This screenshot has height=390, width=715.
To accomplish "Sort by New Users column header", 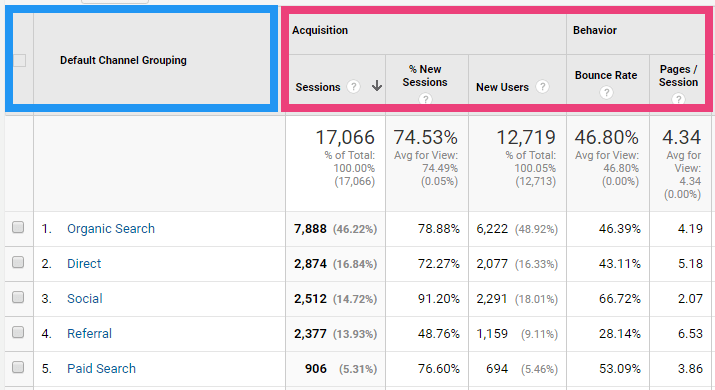I will (x=503, y=87).
